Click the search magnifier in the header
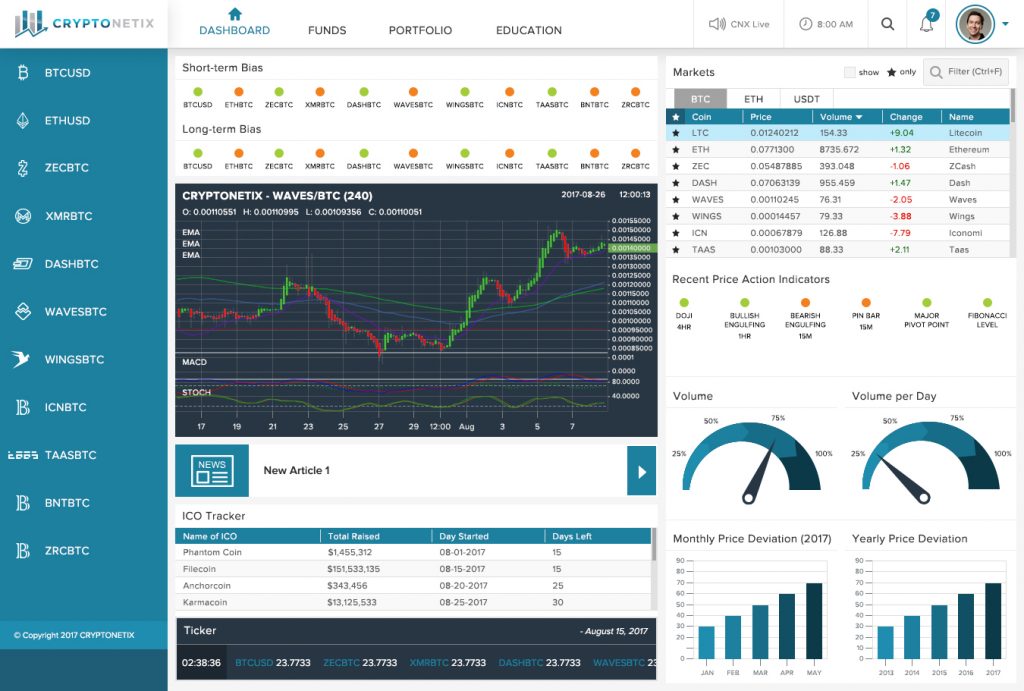The image size is (1024, 691). point(887,24)
